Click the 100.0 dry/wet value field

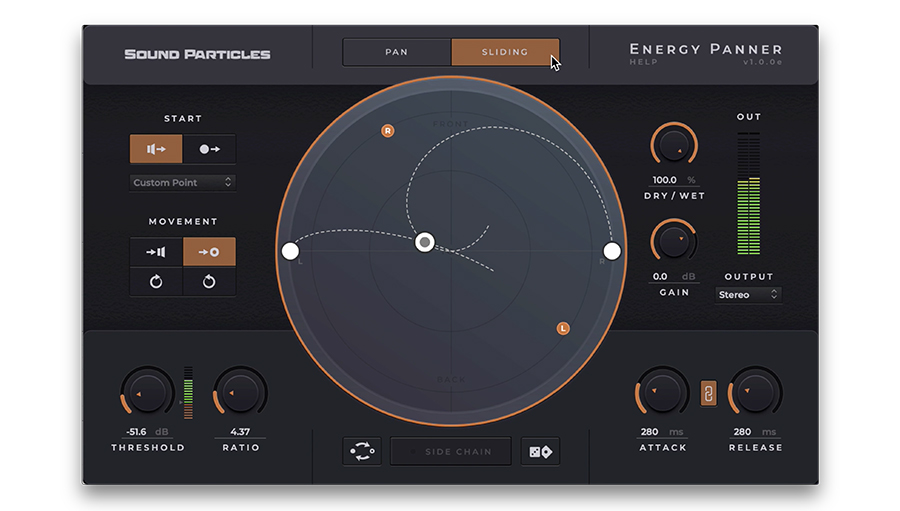(x=674, y=180)
